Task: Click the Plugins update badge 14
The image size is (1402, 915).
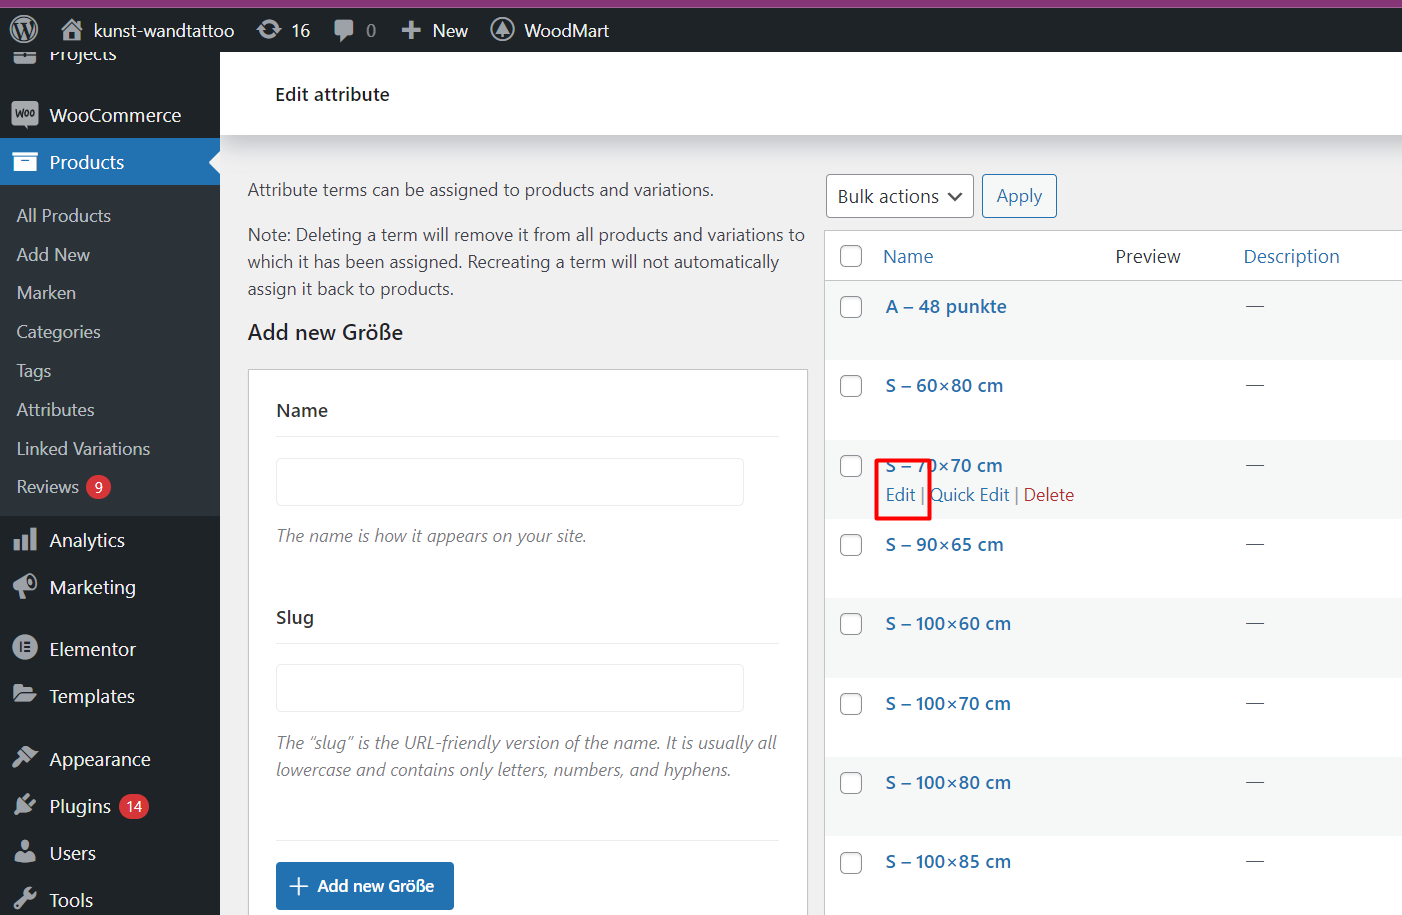Action: 134,806
